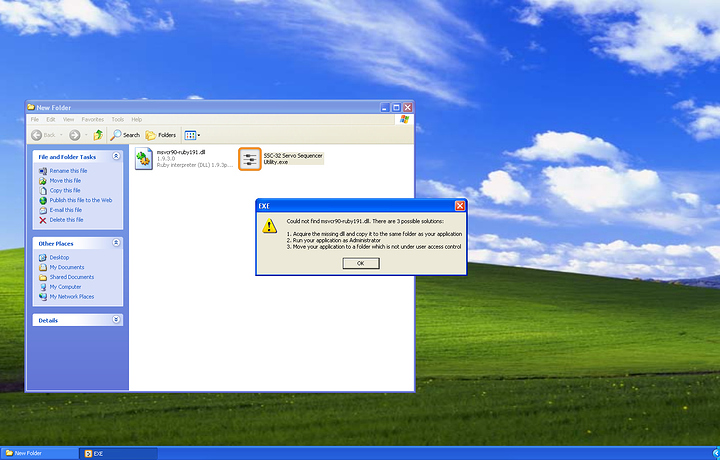The image size is (720, 460).
Task: Switch to EXE taskbar button
Action: point(118,453)
